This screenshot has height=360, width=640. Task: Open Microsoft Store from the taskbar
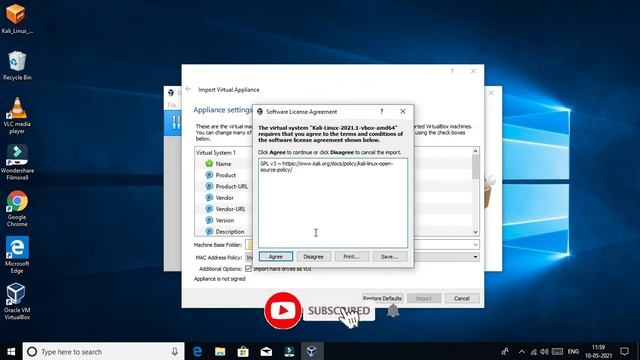[x=243, y=351]
